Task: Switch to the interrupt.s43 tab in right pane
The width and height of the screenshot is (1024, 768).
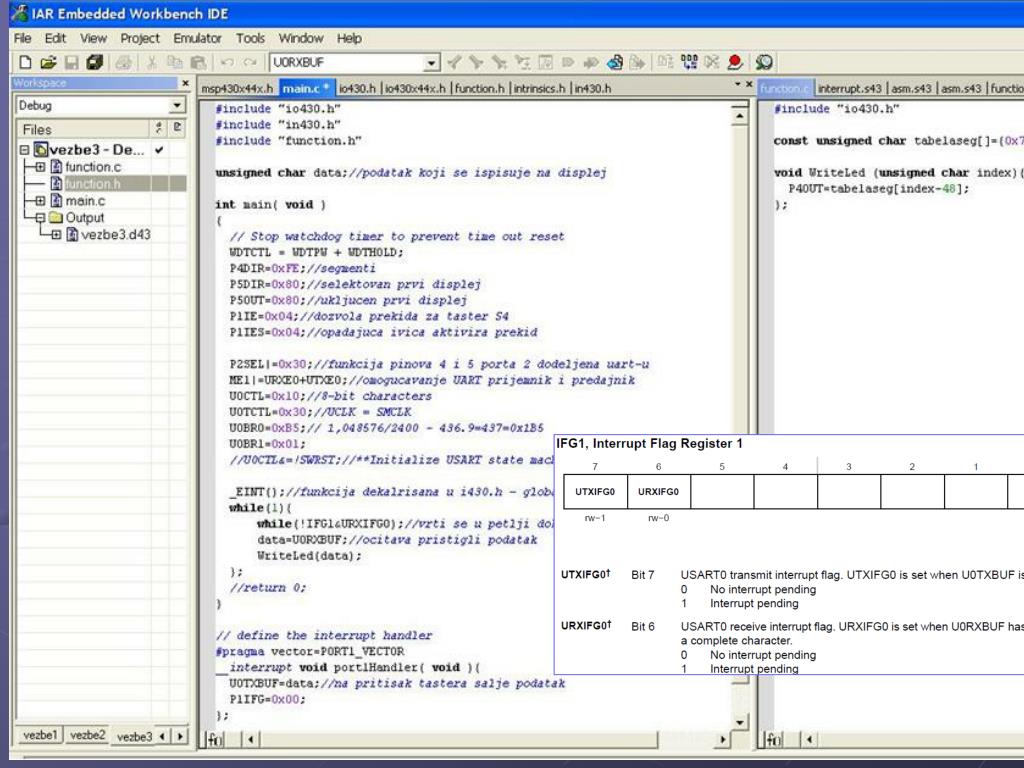Action: tap(849, 88)
